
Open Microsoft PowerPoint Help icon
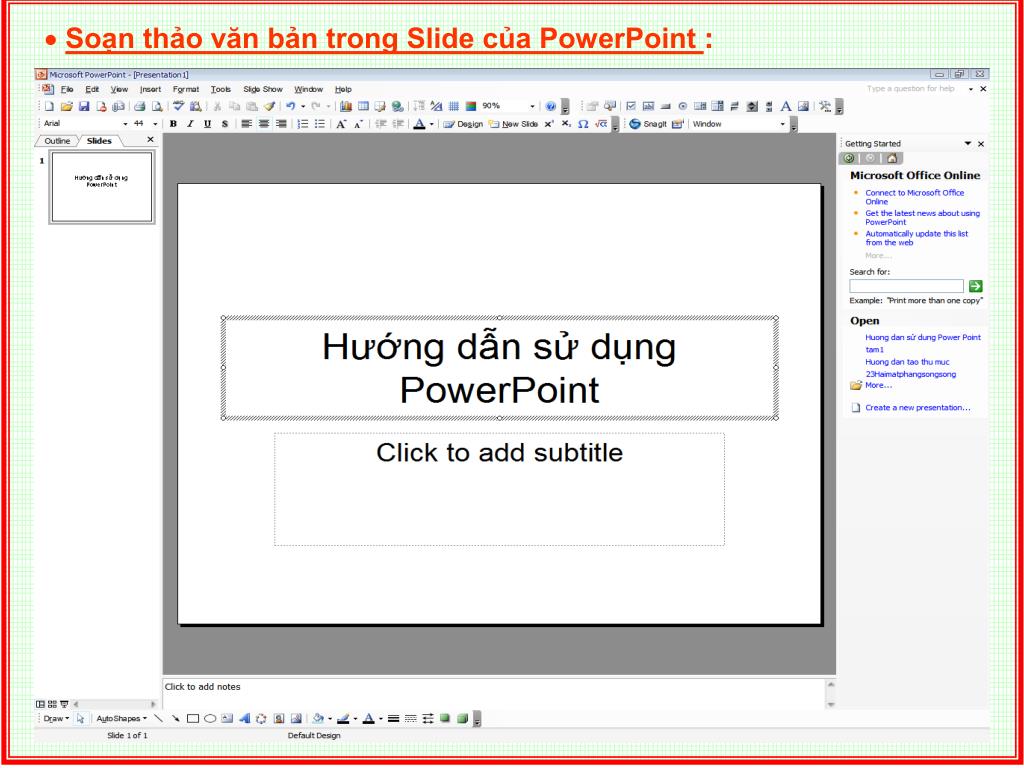click(x=551, y=106)
